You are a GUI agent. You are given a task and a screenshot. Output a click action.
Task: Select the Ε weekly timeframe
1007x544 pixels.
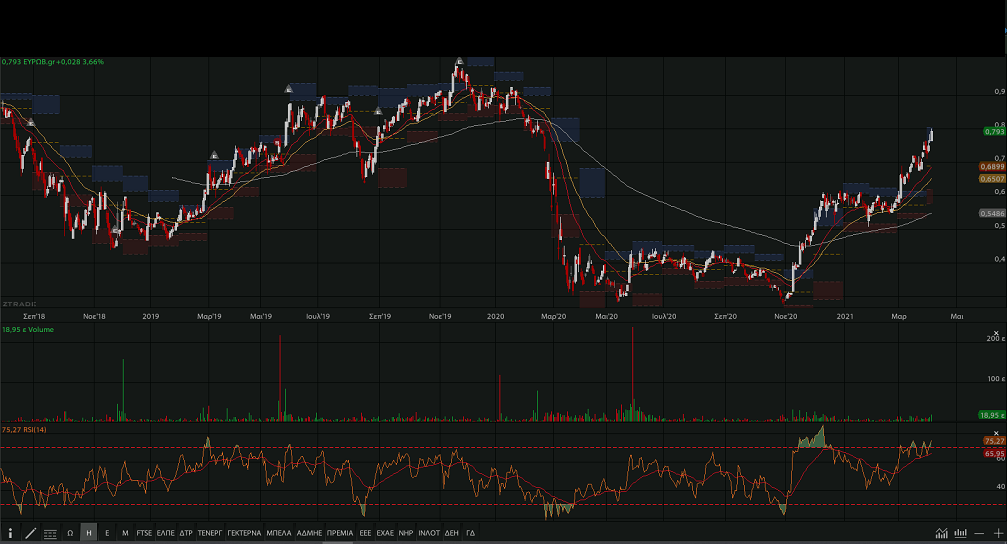107,533
